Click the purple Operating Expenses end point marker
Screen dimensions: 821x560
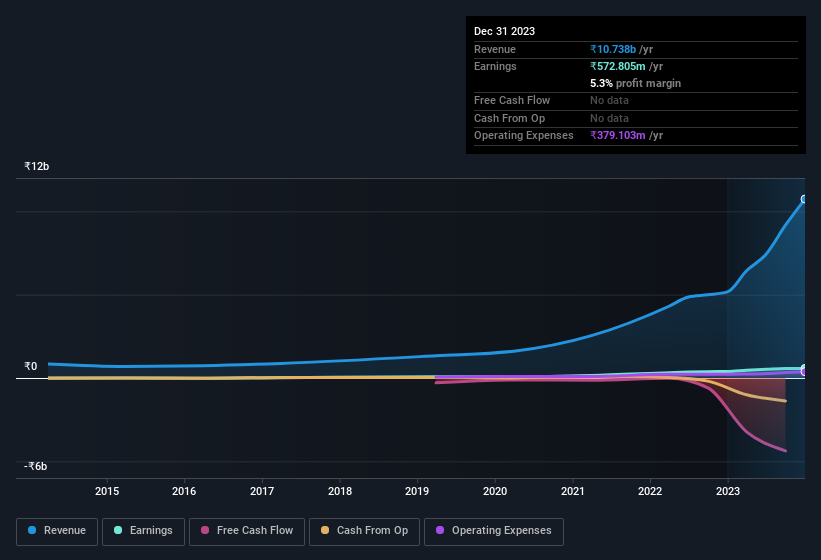[x=804, y=371]
